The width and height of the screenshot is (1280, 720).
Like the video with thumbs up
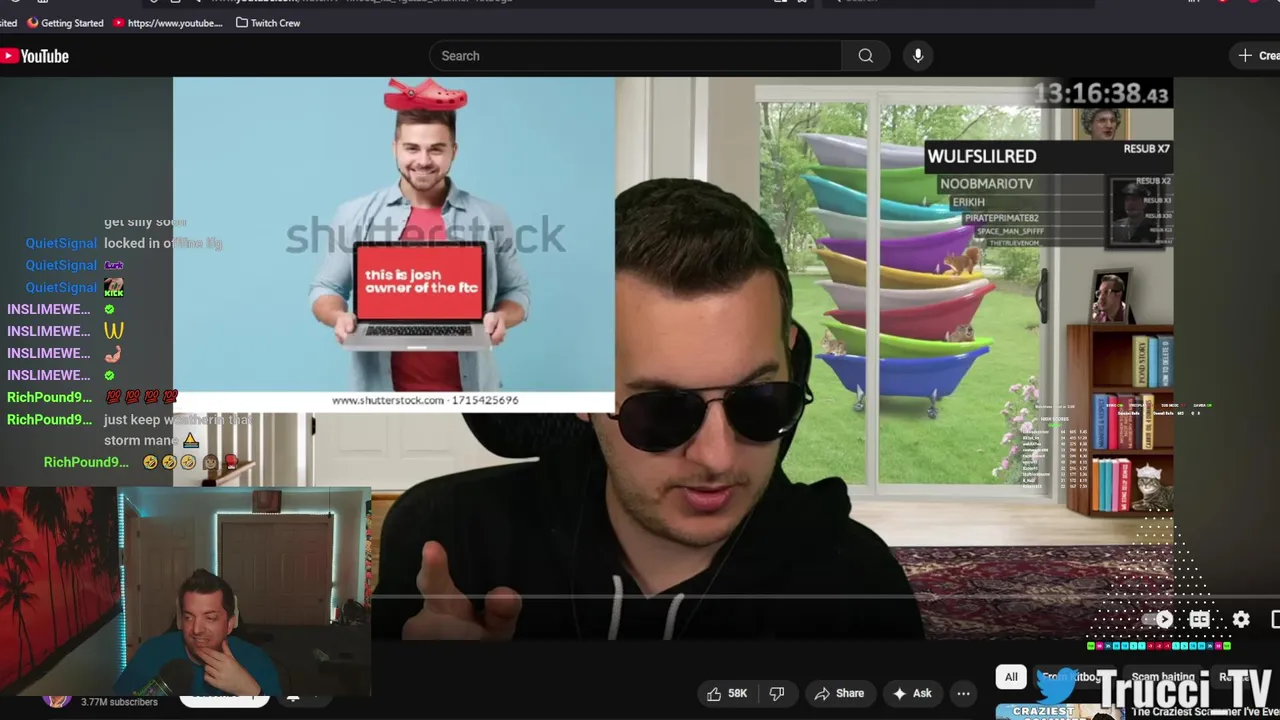[x=727, y=693]
